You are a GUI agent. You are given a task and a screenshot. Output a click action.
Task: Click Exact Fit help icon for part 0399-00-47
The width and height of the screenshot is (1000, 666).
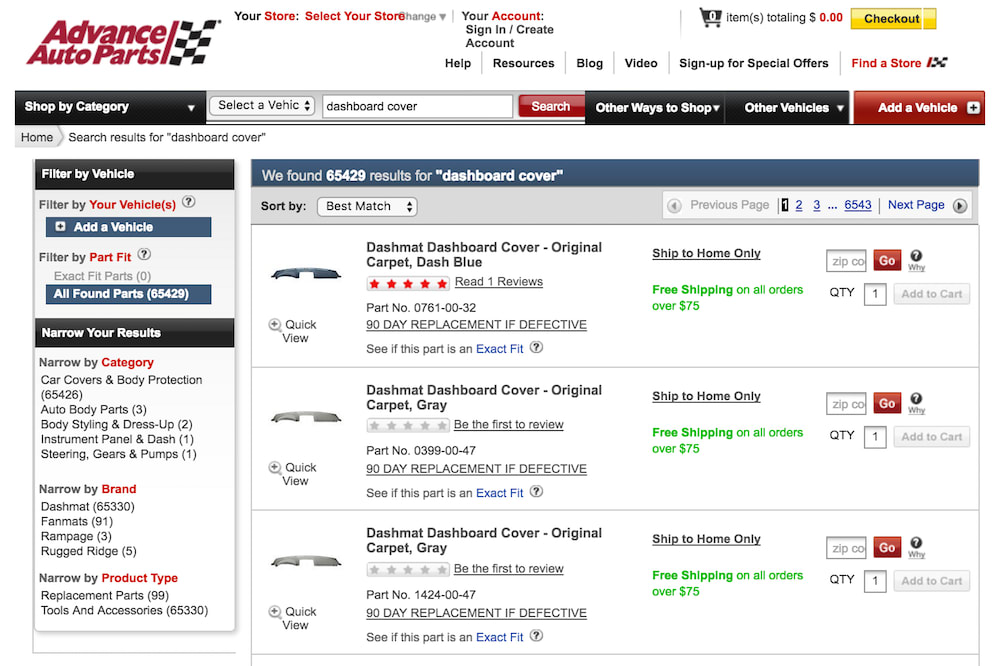coord(537,492)
